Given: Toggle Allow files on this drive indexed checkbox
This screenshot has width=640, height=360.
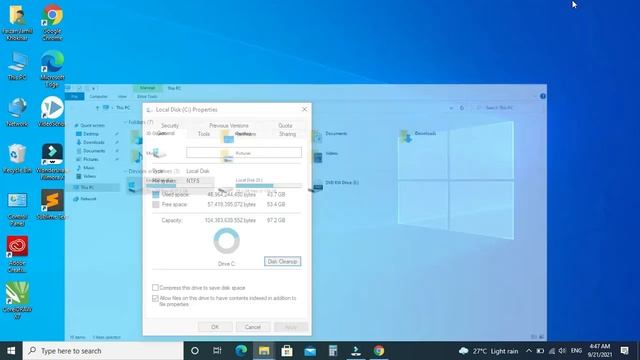Looking at the screenshot, I should (x=155, y=298).
